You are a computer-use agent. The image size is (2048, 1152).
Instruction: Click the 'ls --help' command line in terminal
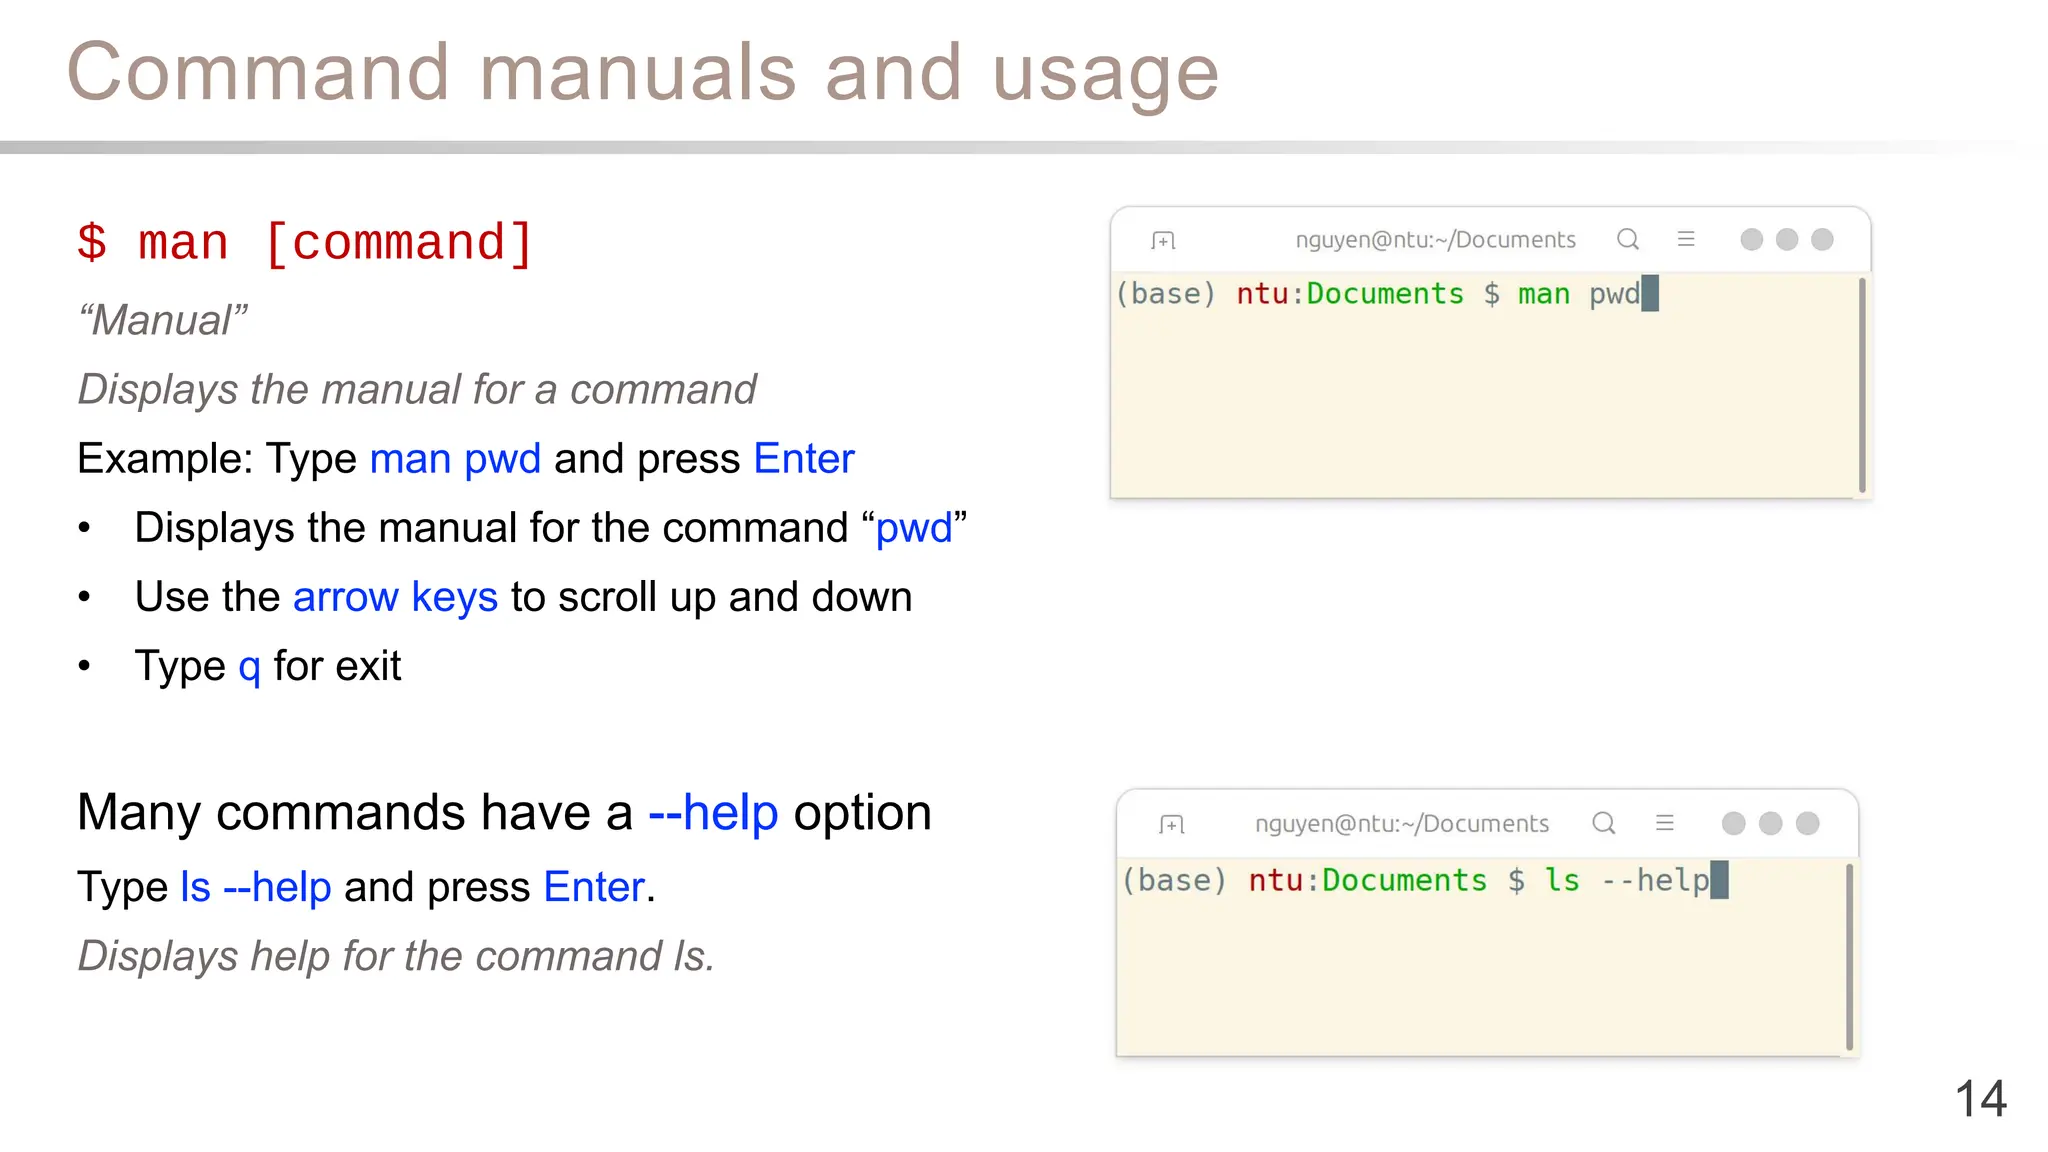1425,880
